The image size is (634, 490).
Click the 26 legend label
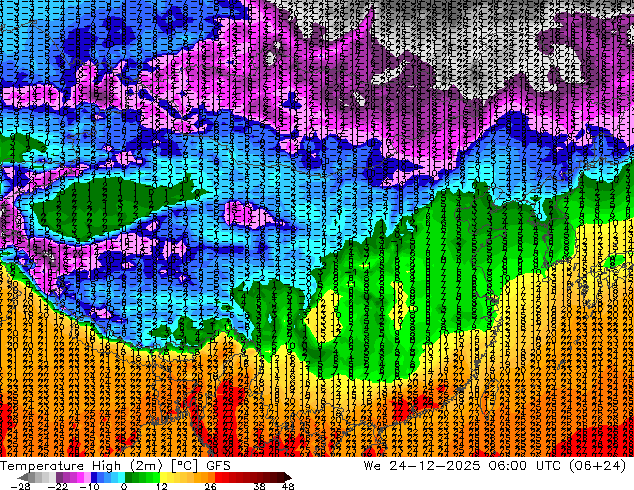[210, 486]
